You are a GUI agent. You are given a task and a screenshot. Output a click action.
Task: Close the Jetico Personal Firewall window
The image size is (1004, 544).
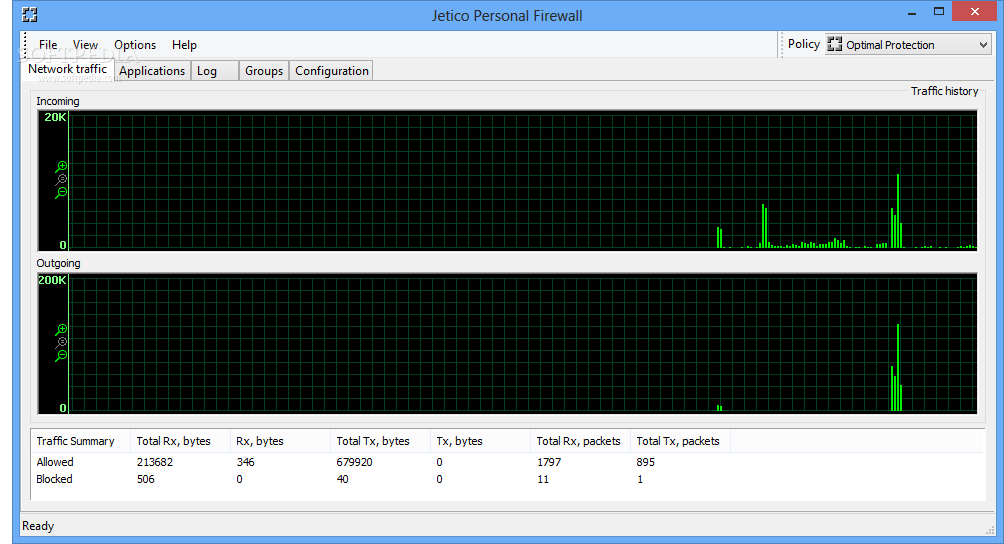[x=975, y=12]
